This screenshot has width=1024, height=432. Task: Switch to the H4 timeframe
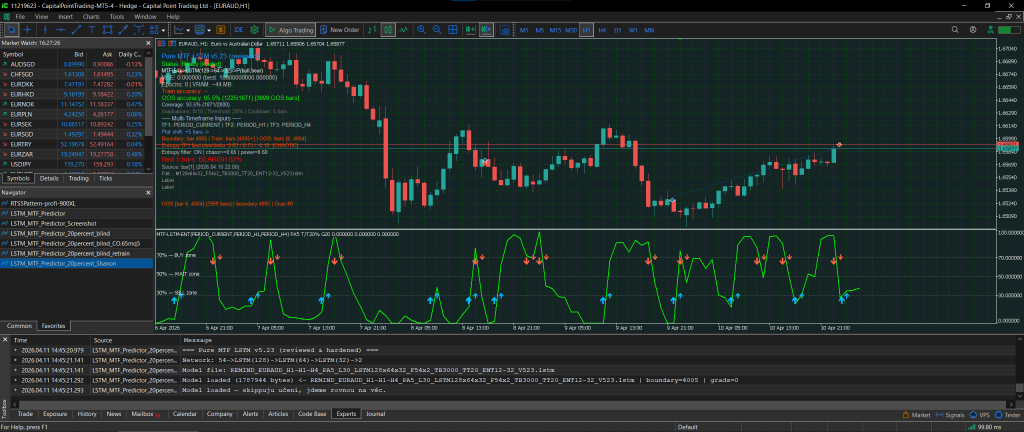coord(602,30)
